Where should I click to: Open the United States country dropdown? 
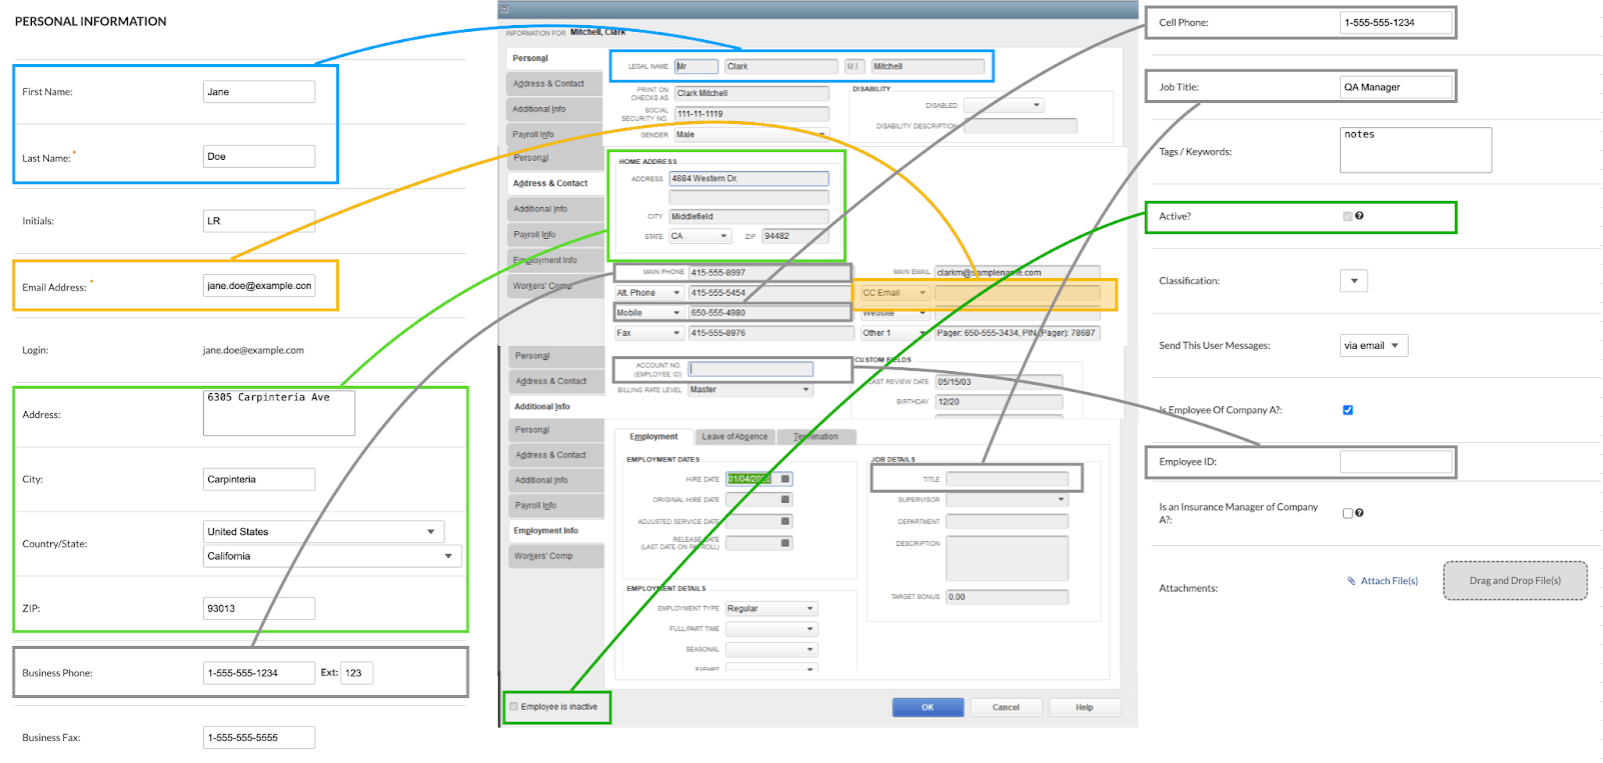point(323,532)
